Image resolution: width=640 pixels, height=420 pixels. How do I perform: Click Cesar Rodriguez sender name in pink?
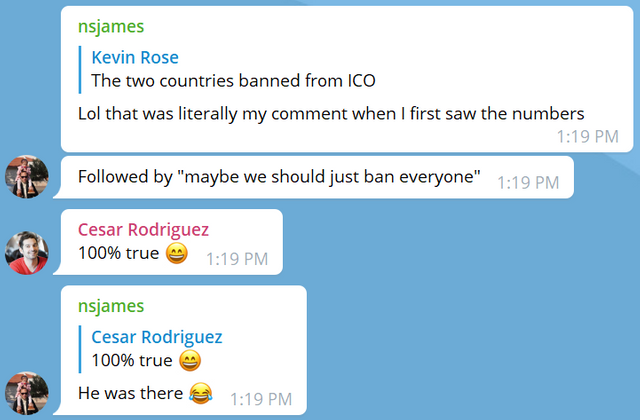pos(143,229)
